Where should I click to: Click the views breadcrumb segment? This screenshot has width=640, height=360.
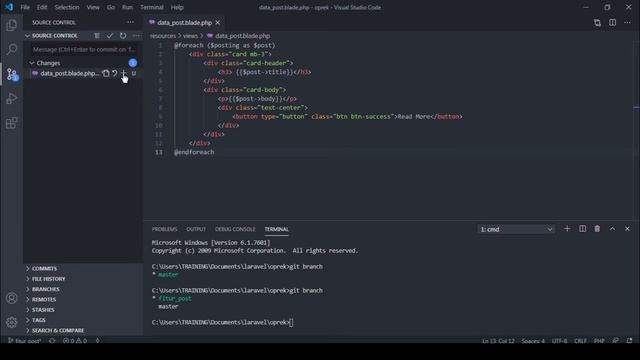click(190, 36)
